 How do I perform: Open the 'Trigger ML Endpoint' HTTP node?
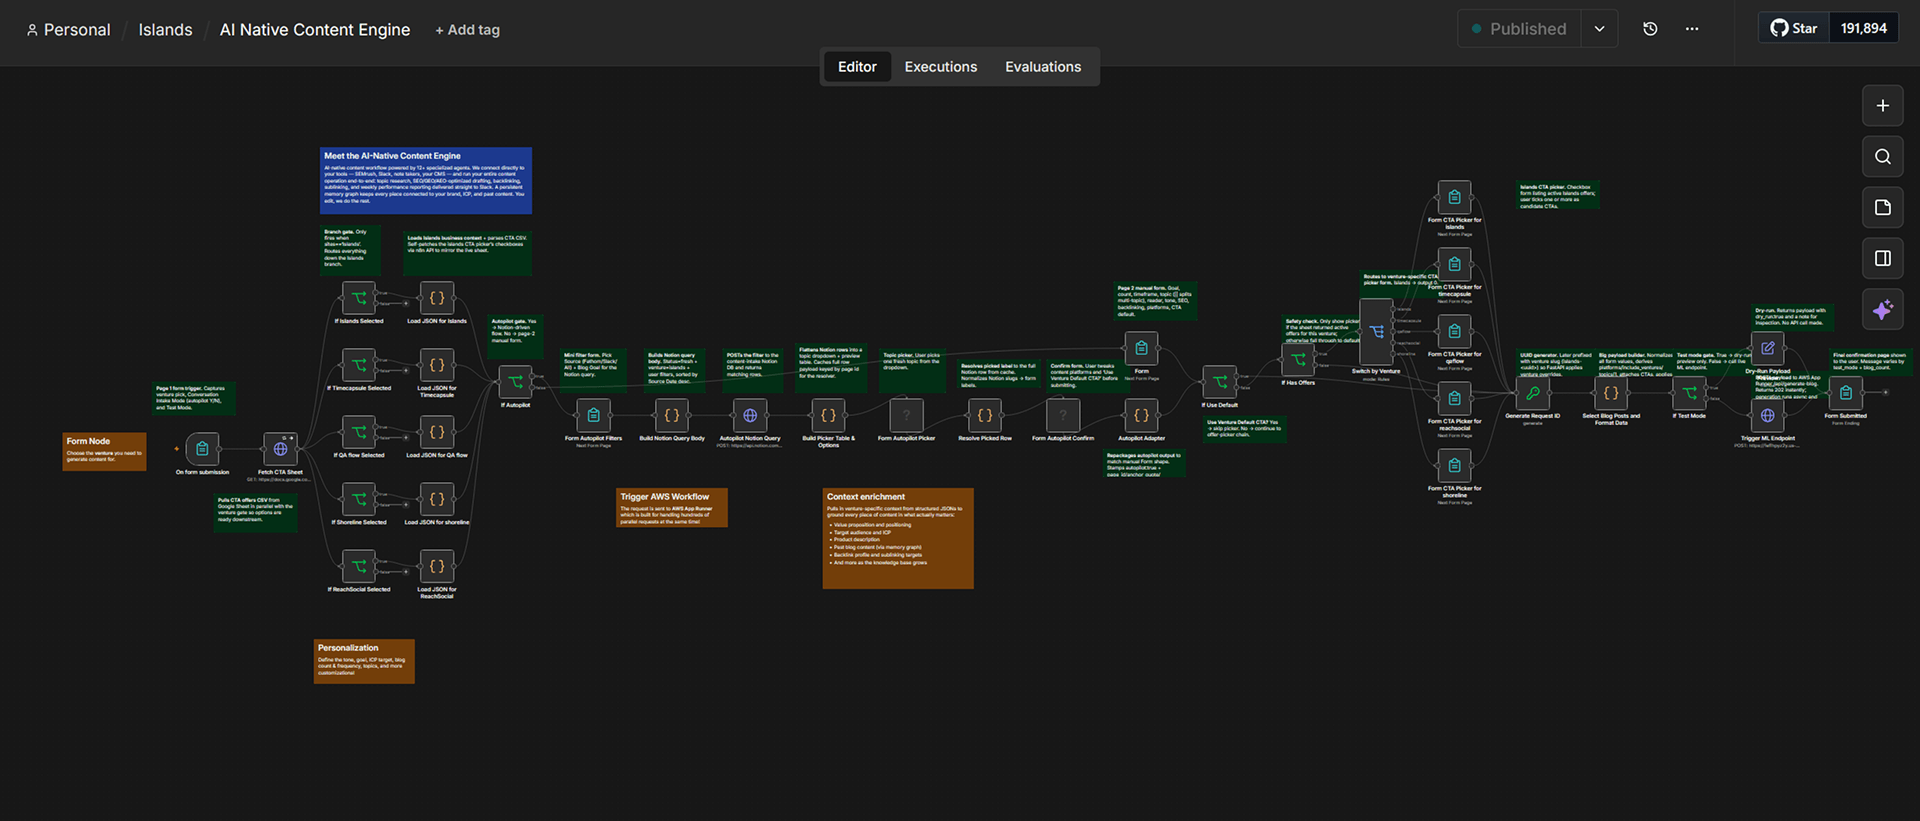(1768, 415)
